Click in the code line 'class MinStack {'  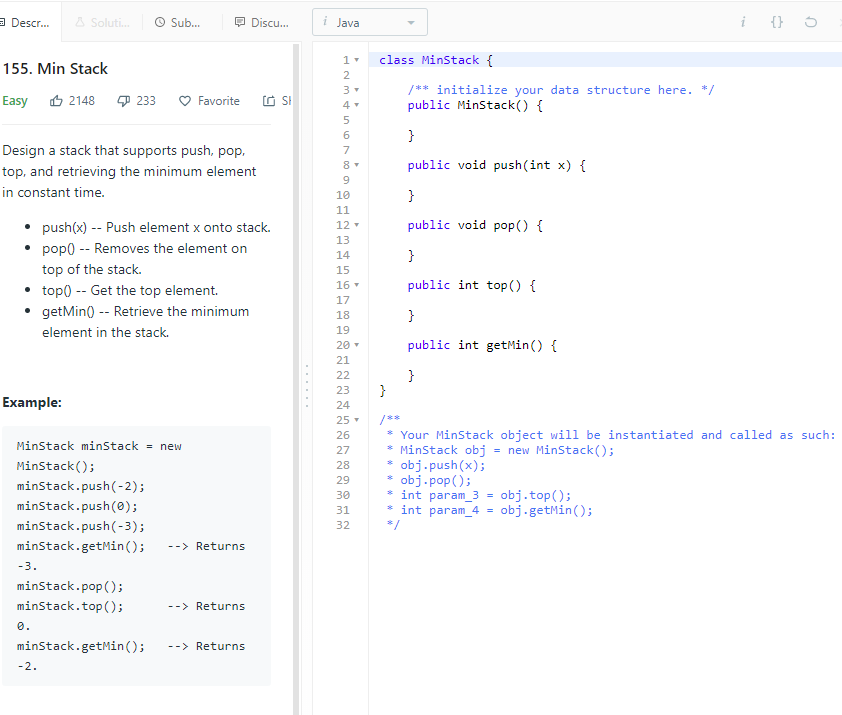click(436, 60)
